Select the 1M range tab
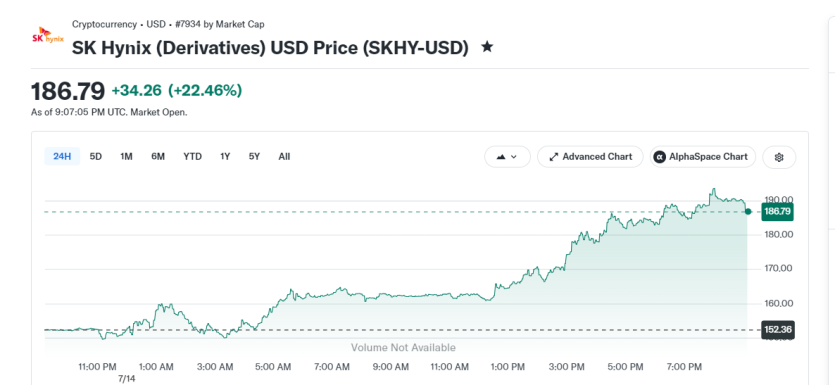This screenshot has width=835, height=385. point(126,157)
